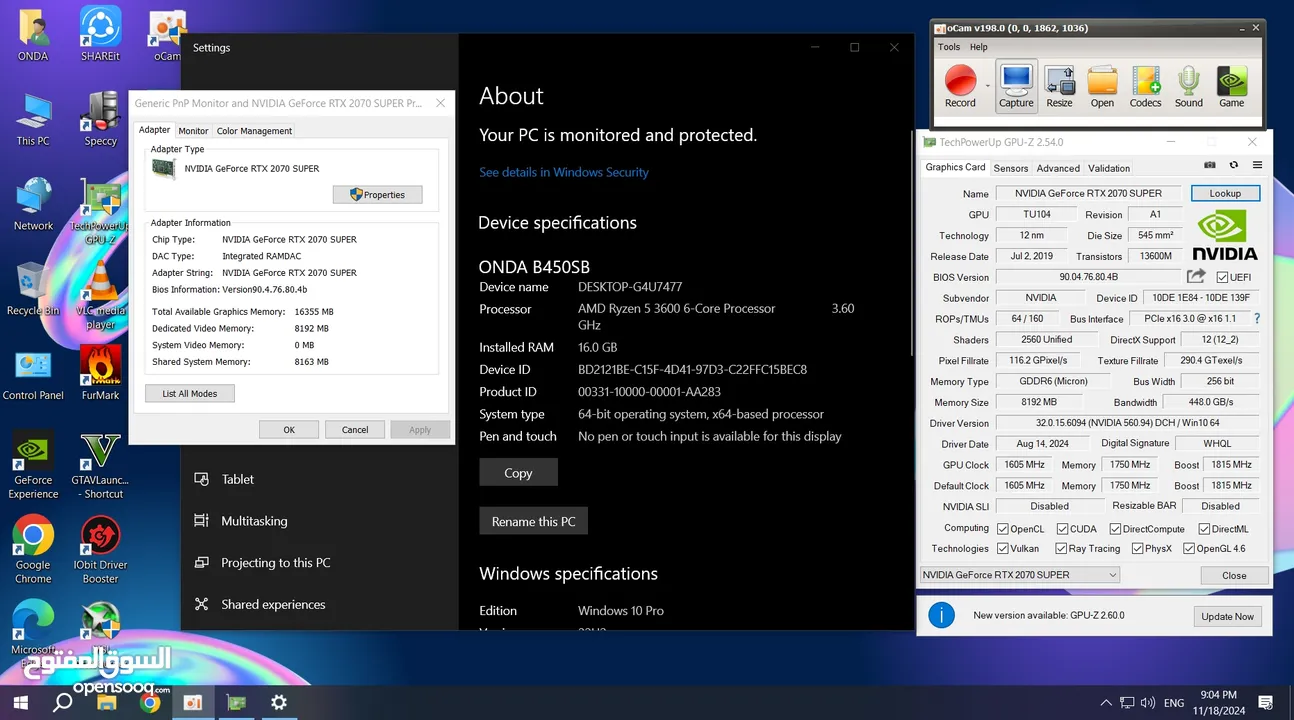Open the GPU-Z hamburger menu
The width and height of the screenshot is (1294, 720).
point(1257,165)
